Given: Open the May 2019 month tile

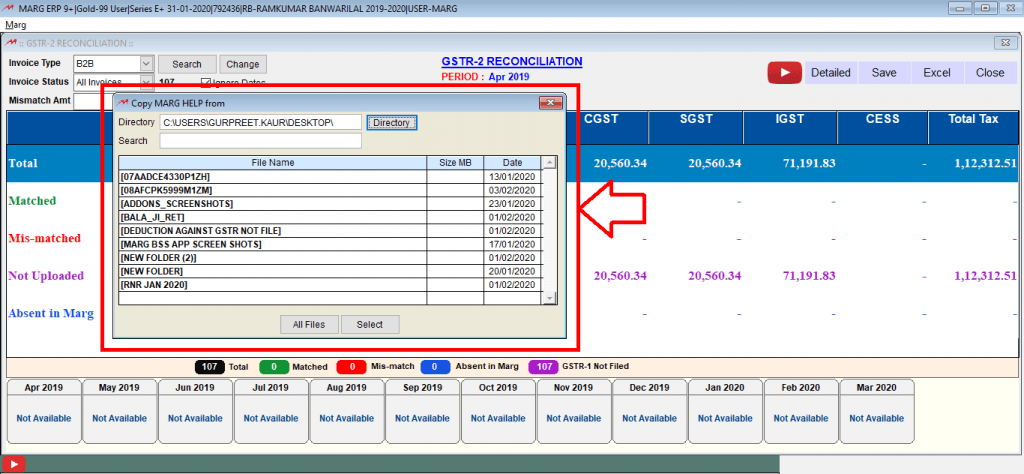Looking at the screenshot, I should pos(120,411).
